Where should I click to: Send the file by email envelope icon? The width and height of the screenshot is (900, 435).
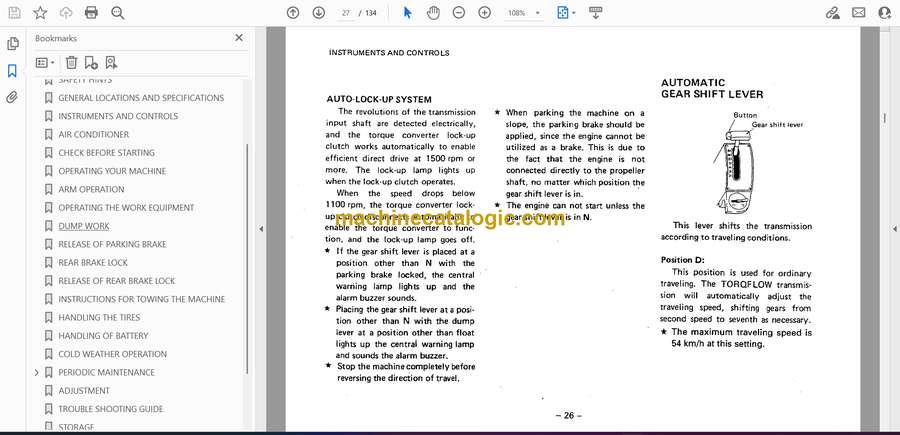(859, 13)
